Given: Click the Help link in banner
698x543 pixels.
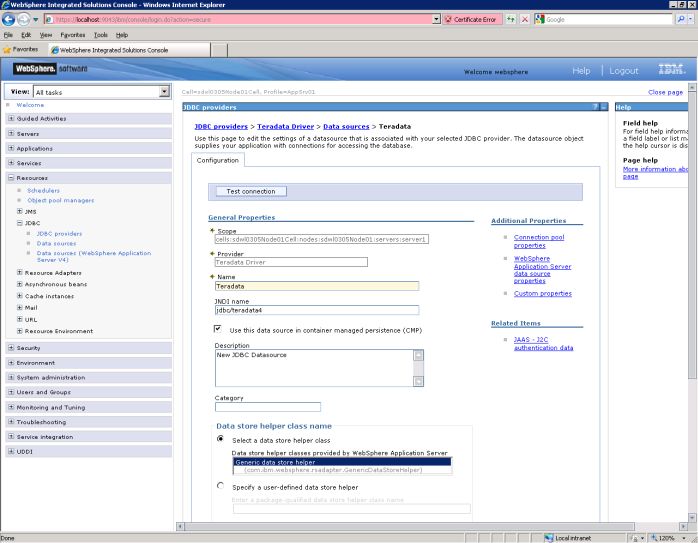Looking at the screenshot, I should pyautogui.click(x=581, y=71).
